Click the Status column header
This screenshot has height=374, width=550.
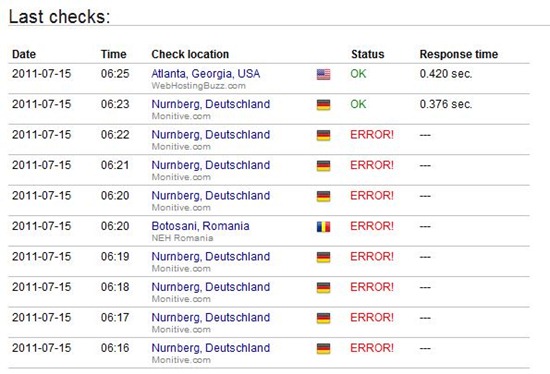click(368, 54)
